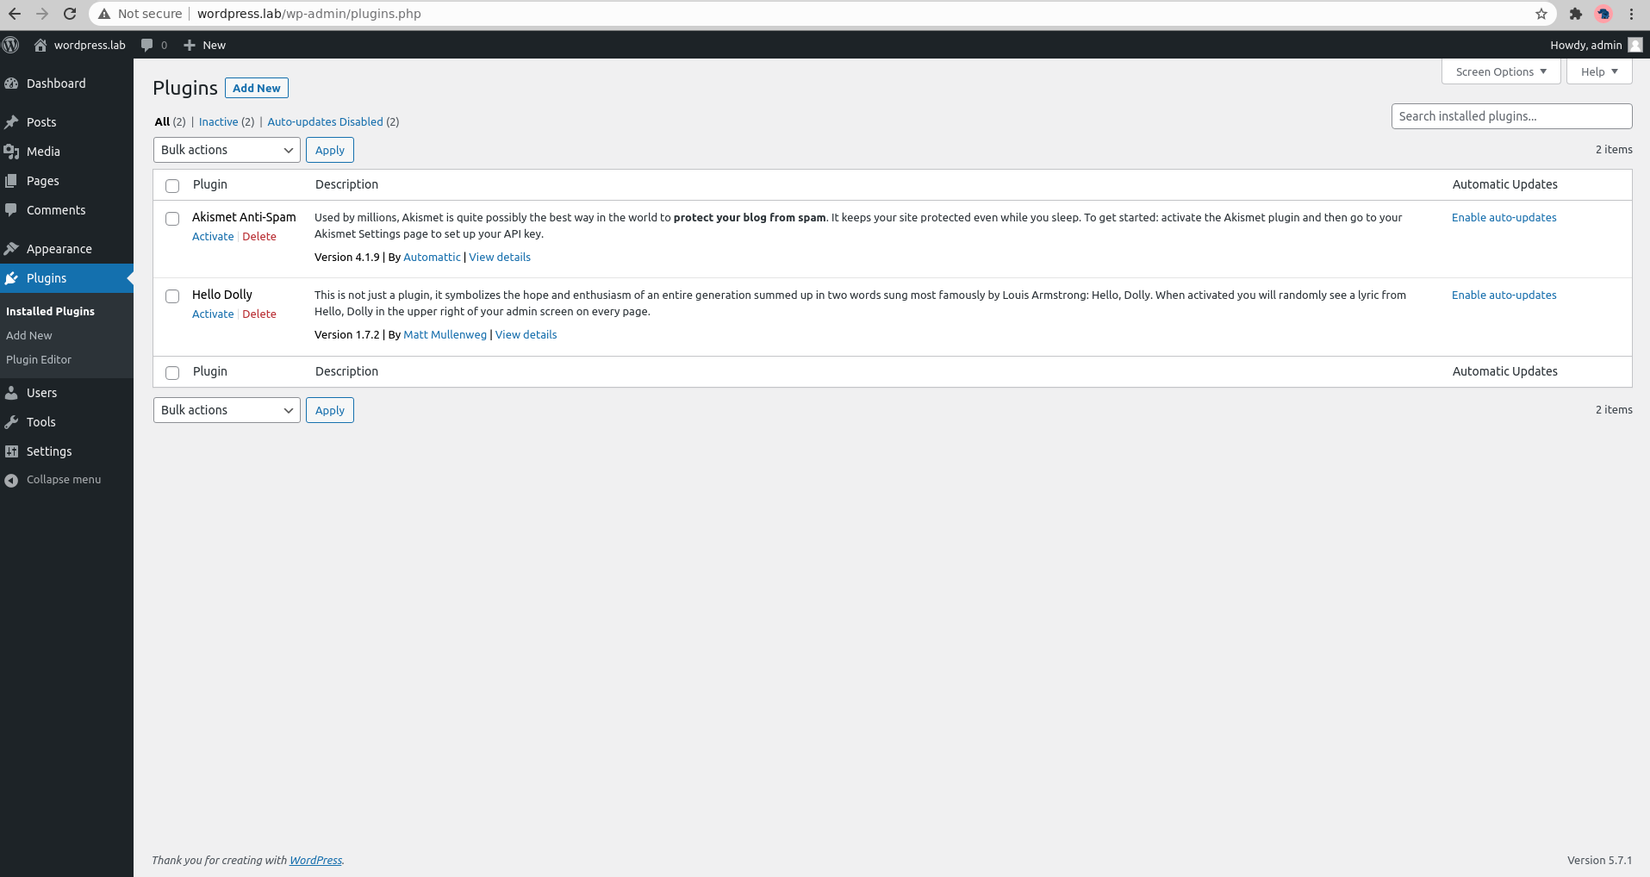Switch to the Auto-updates Disabled filter

tap(325, 122)
